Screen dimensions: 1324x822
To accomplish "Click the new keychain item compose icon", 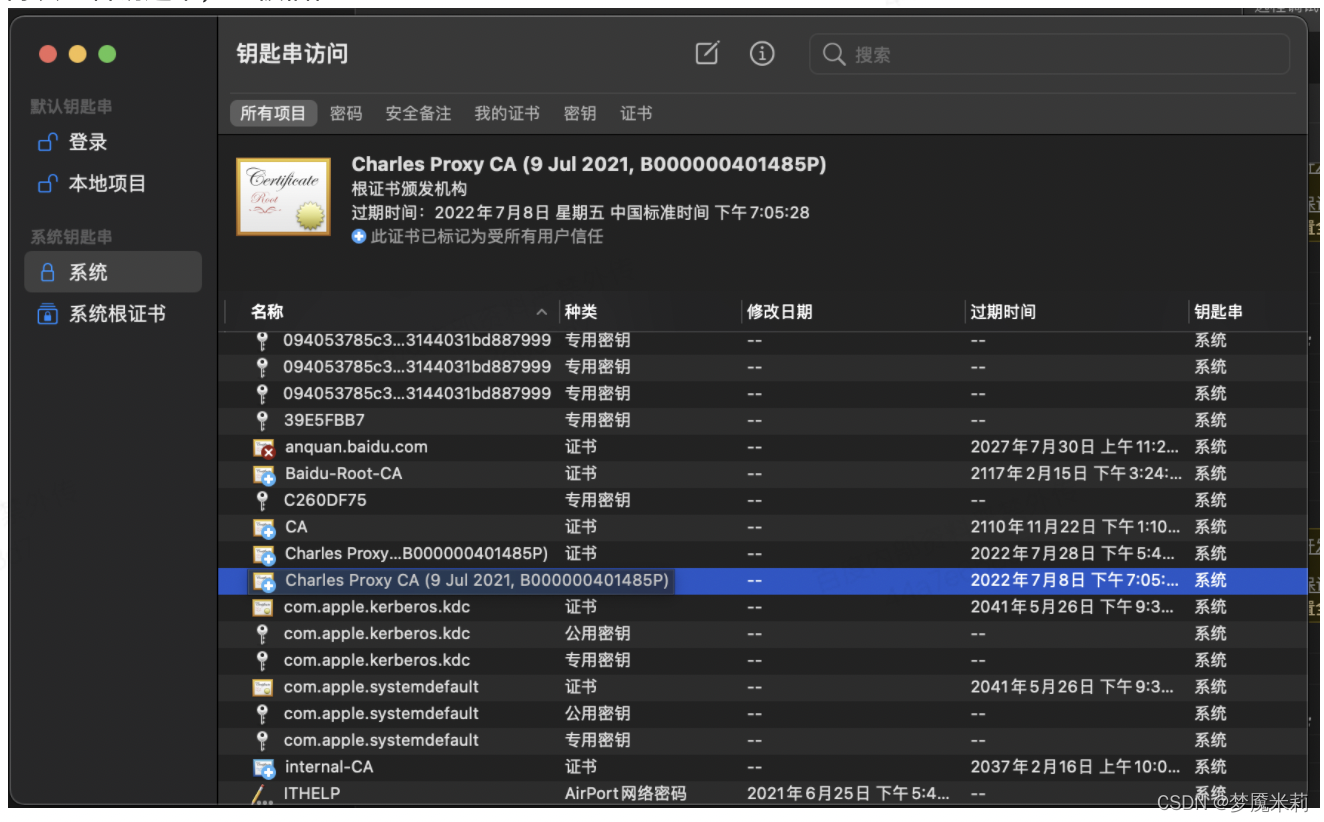I will tap(707, 54).
